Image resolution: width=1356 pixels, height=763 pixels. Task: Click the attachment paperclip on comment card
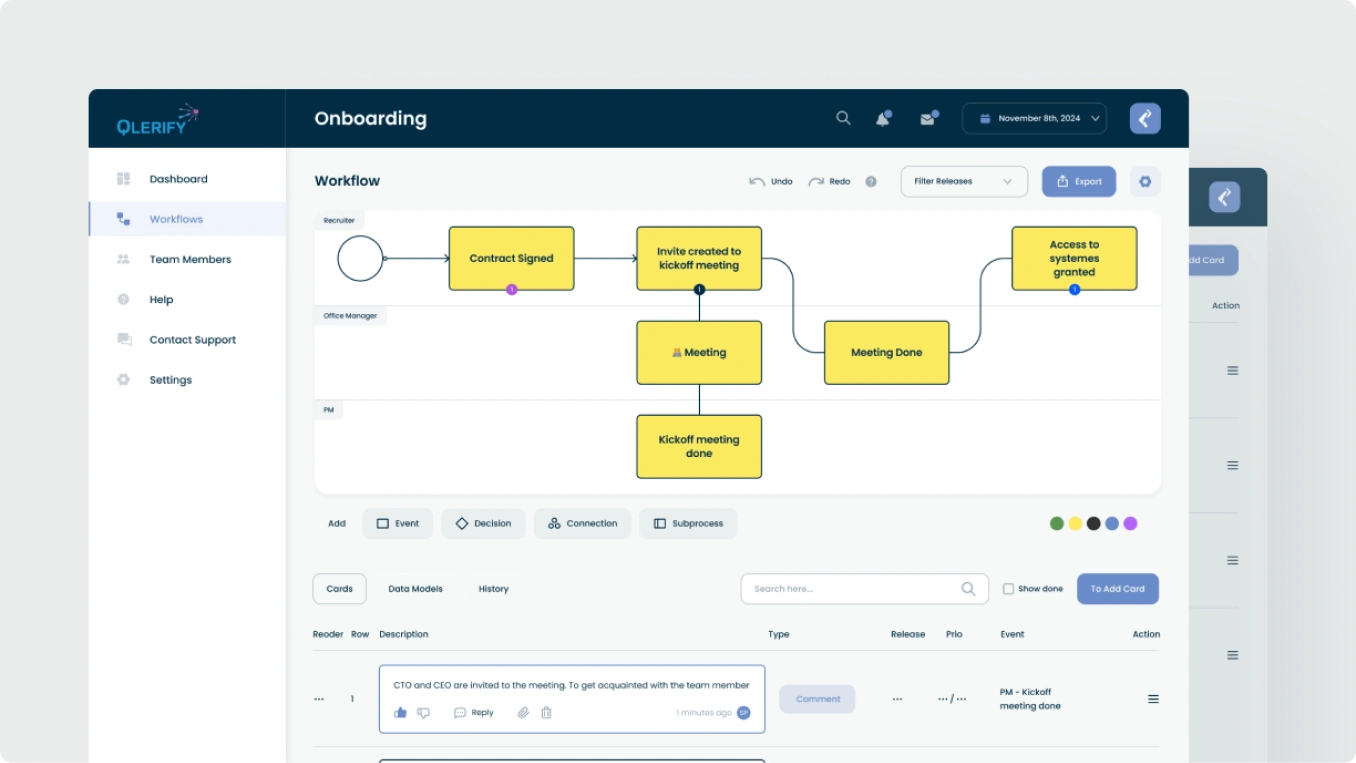pos(523,713)
